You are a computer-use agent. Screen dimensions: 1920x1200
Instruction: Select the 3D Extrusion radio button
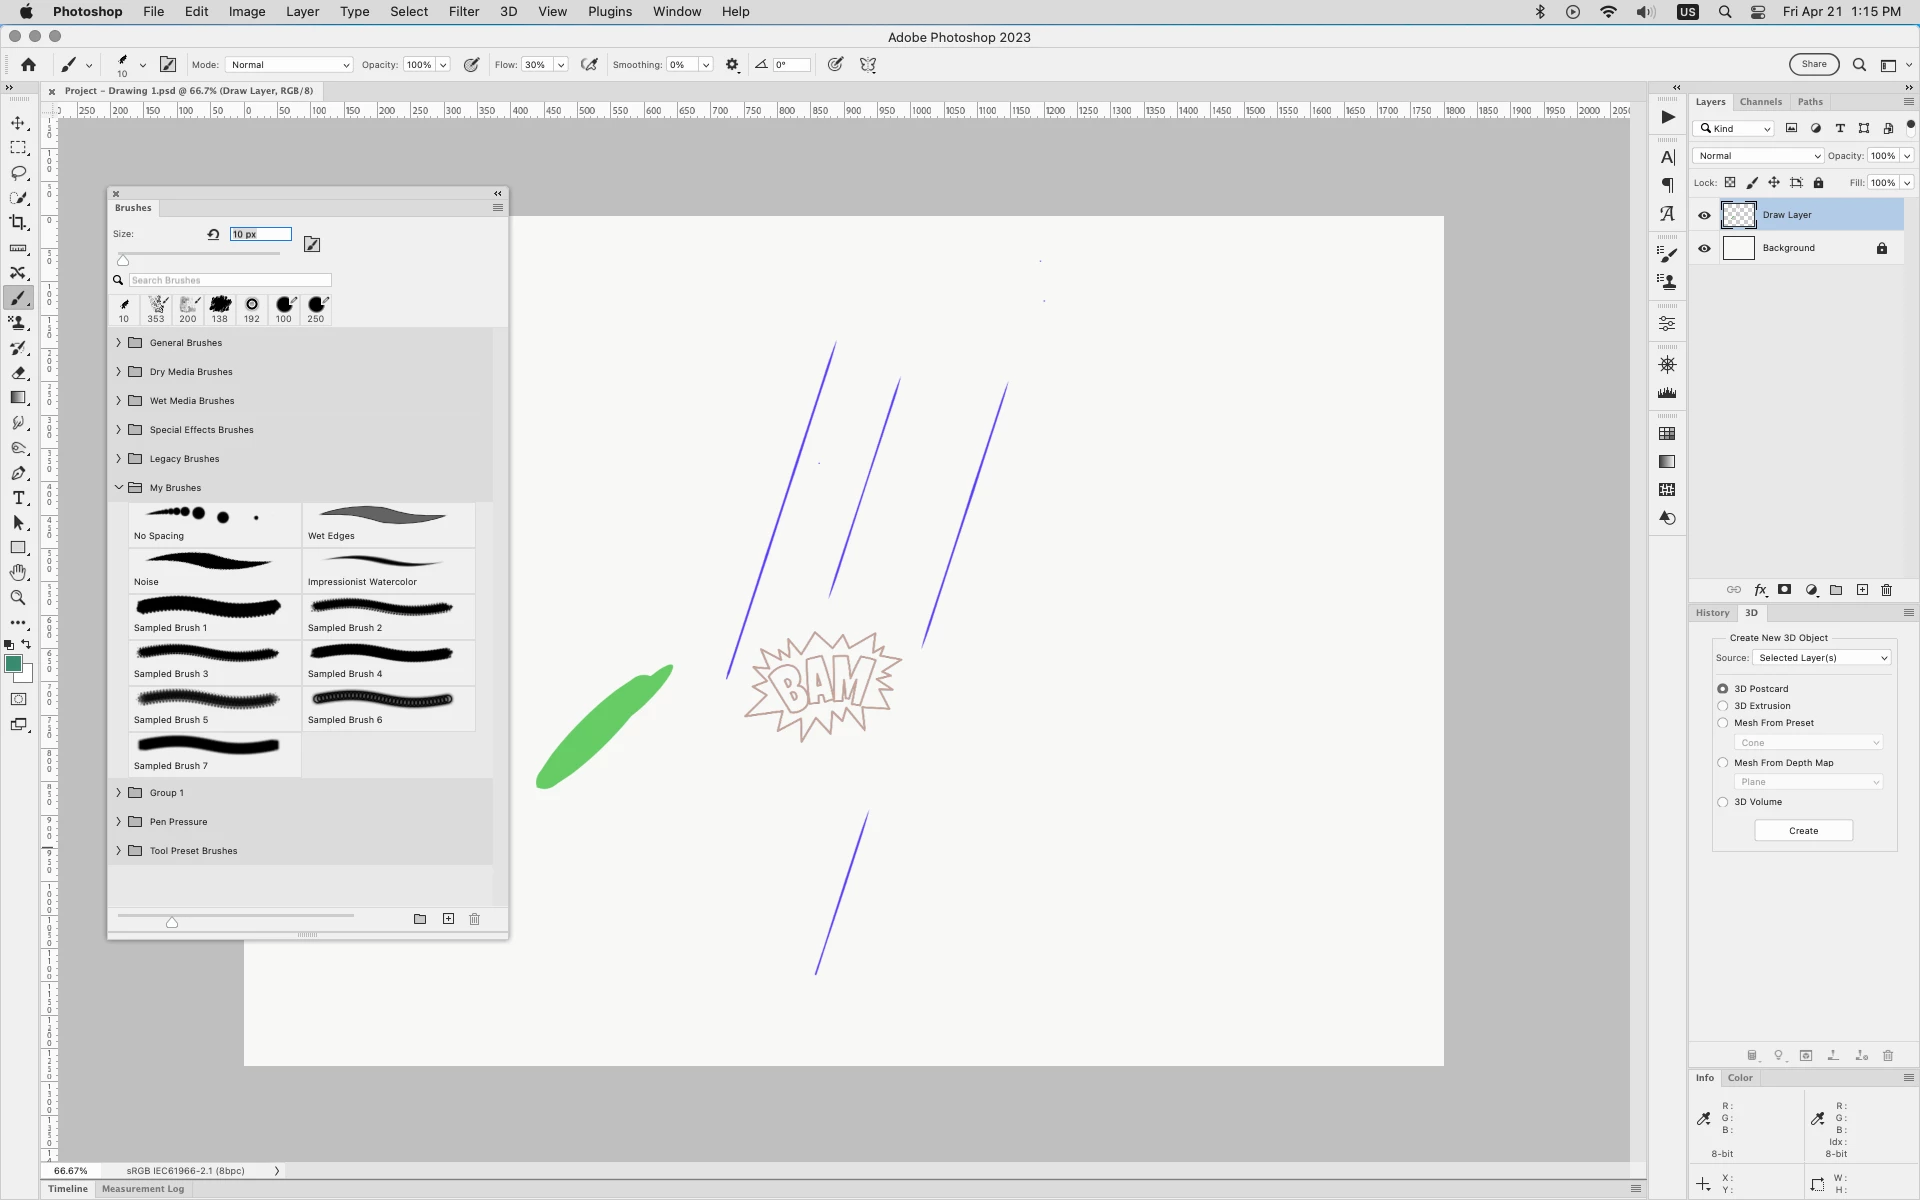click(x=1722, y=706)
